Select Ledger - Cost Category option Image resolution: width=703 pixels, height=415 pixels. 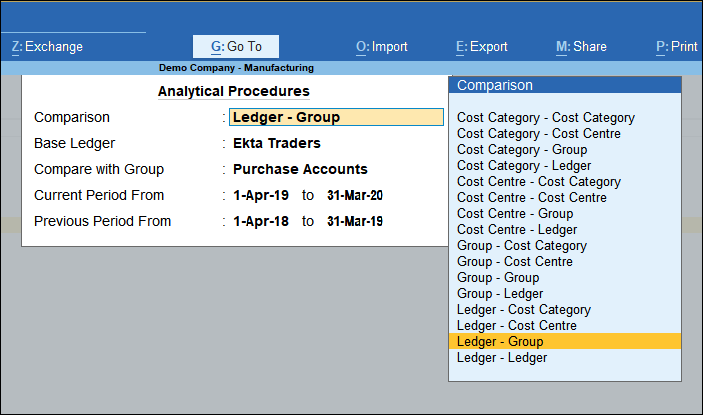pos(523,309)
